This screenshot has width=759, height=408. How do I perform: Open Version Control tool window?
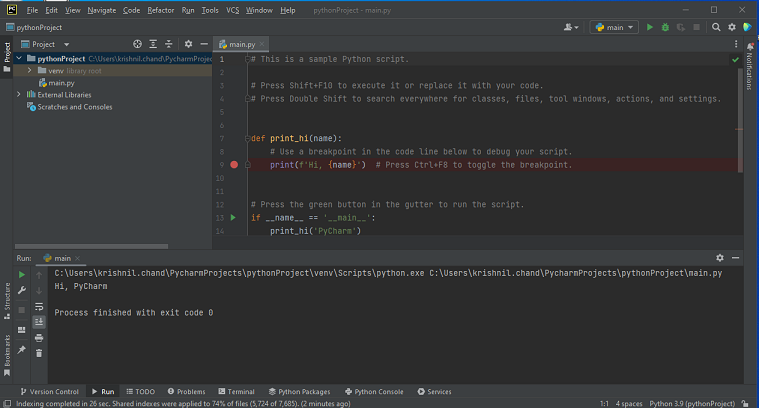(49, 392)
